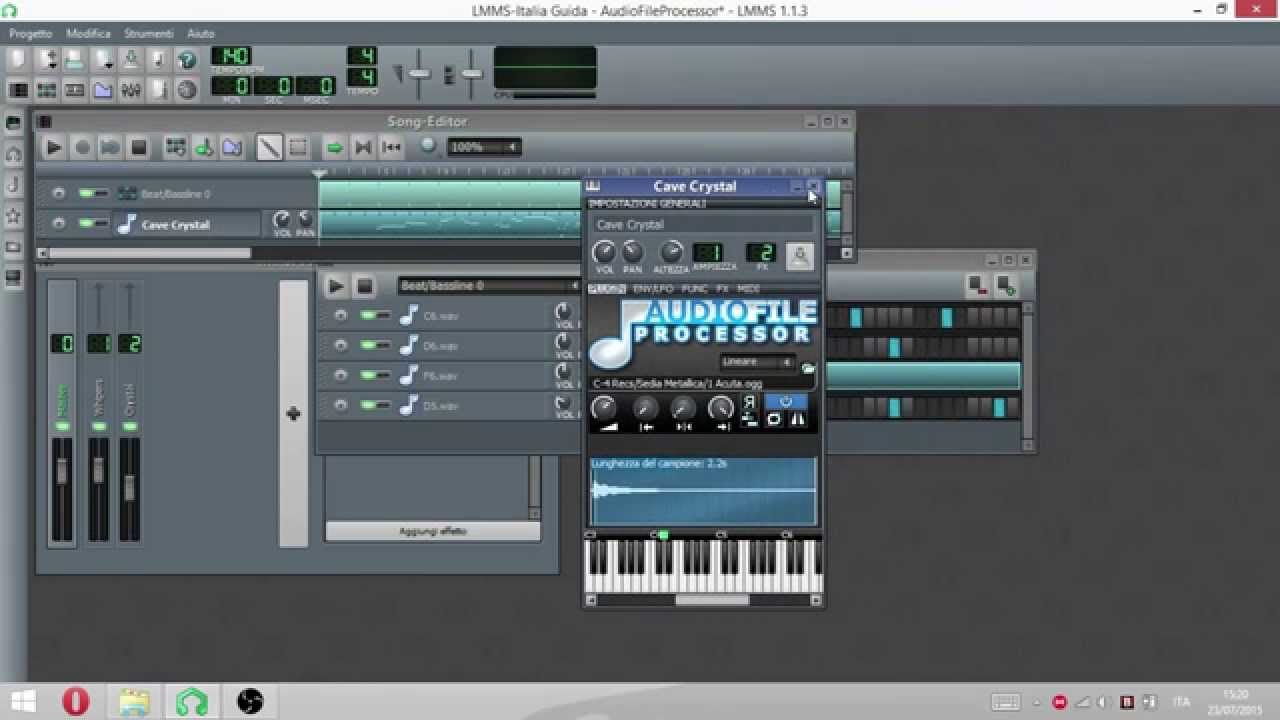The height and width of the screenshot is (720, 1280).
Task: Open the Lineare interpolation dropdown
Action: pos(757,362)
